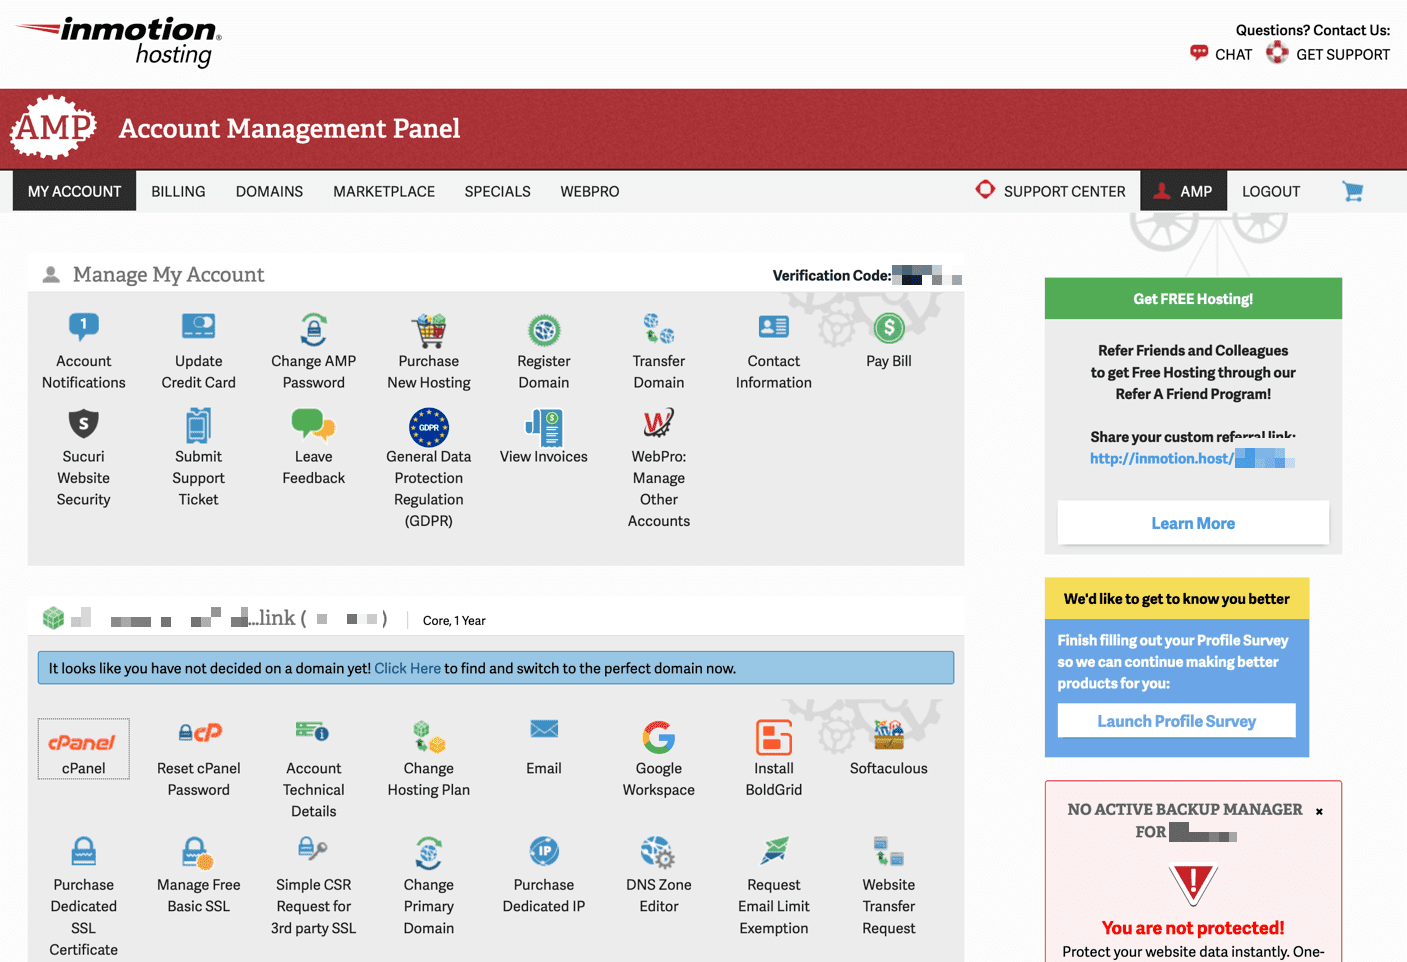Image resolution: width=1407 pixels, height=962 pixels.
Task: Open WebPro Manage Other Accounts icon
Action: click(659, 423)
